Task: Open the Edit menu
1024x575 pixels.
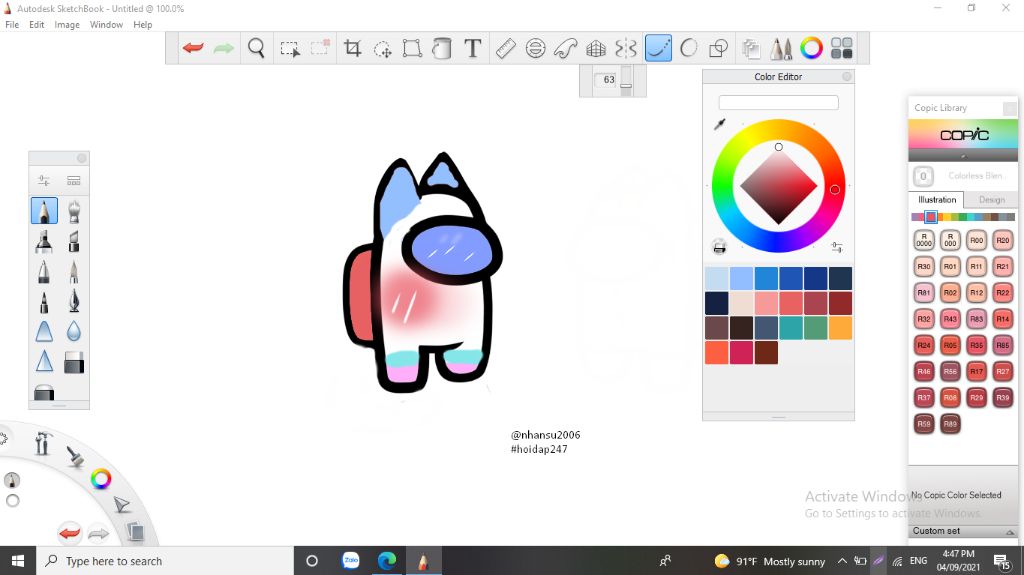Action: [x=37, y=25]
